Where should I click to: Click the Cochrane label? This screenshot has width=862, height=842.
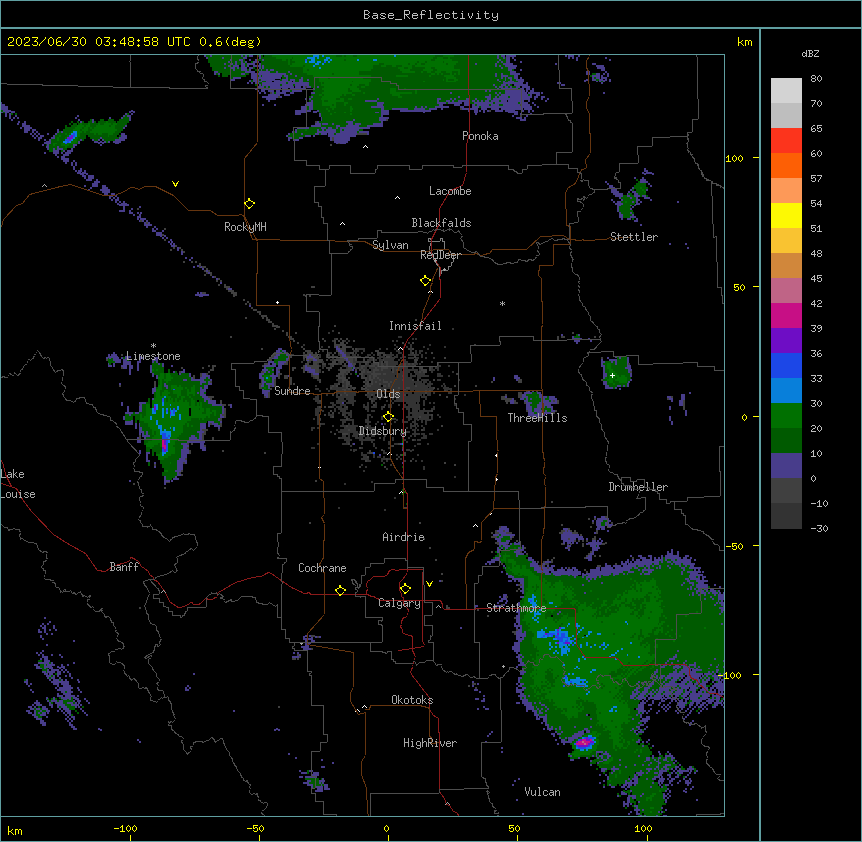click(x=322, y=568)
